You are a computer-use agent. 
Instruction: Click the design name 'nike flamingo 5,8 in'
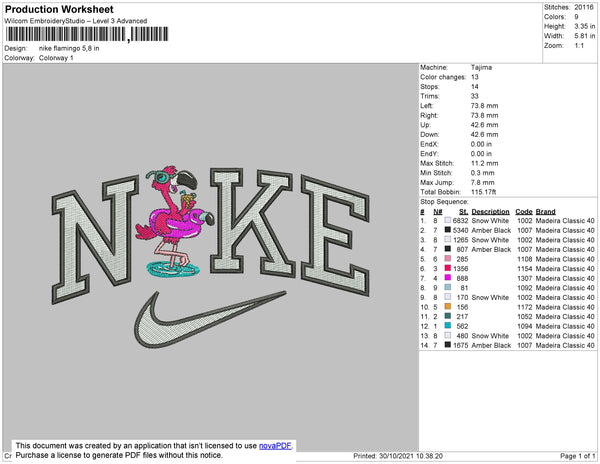click(69, 49)
